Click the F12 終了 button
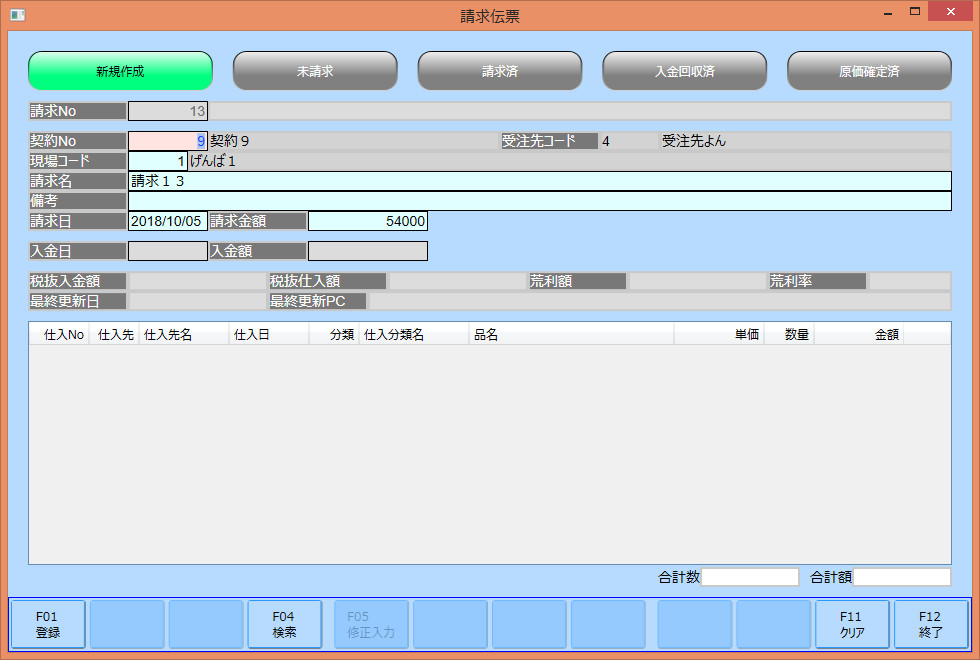 tap(930, 625)
